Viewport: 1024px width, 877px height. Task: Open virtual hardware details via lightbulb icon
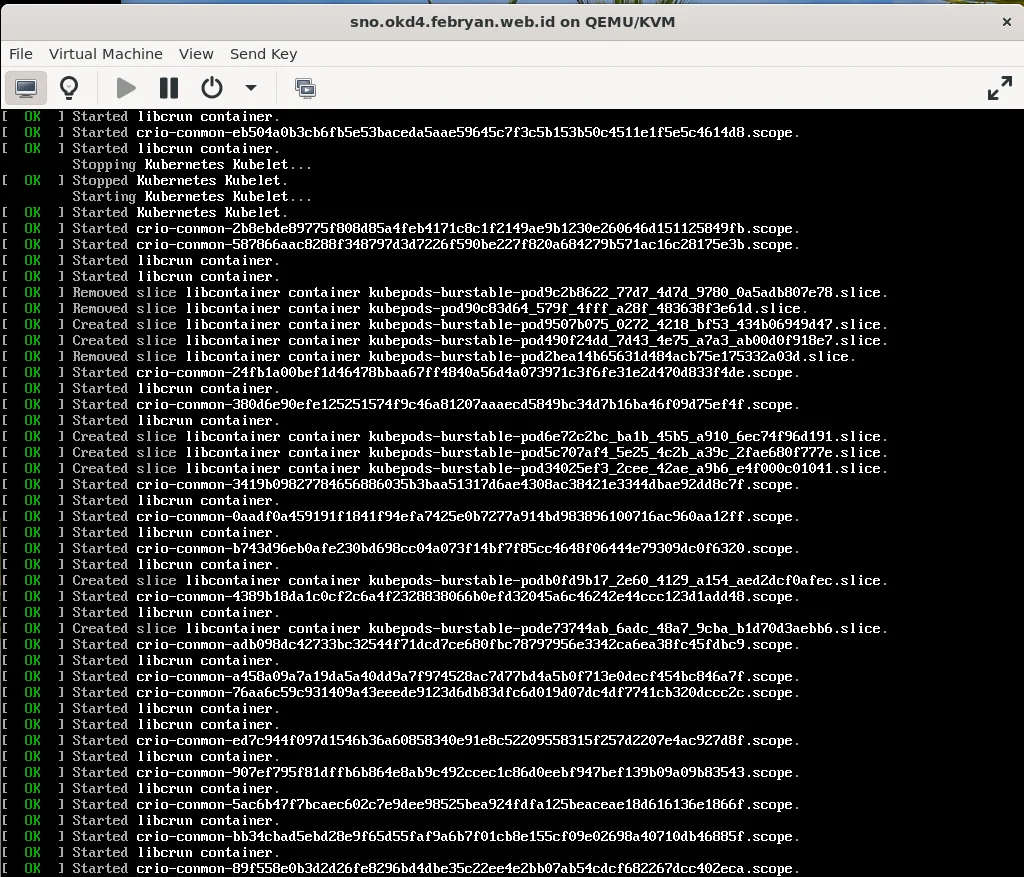pyautogui.click(x=68, y=88)
